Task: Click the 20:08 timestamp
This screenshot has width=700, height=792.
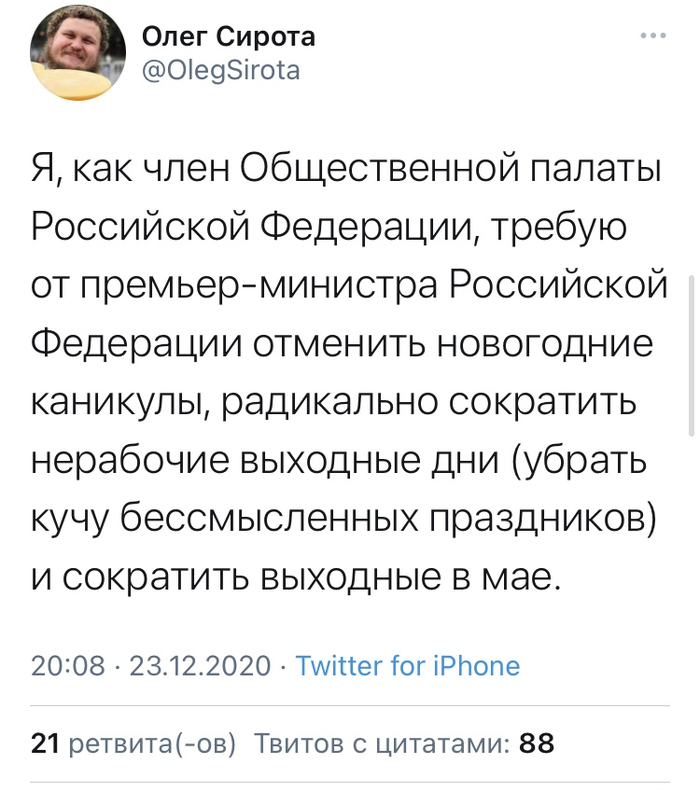Action: click(68, 666)
